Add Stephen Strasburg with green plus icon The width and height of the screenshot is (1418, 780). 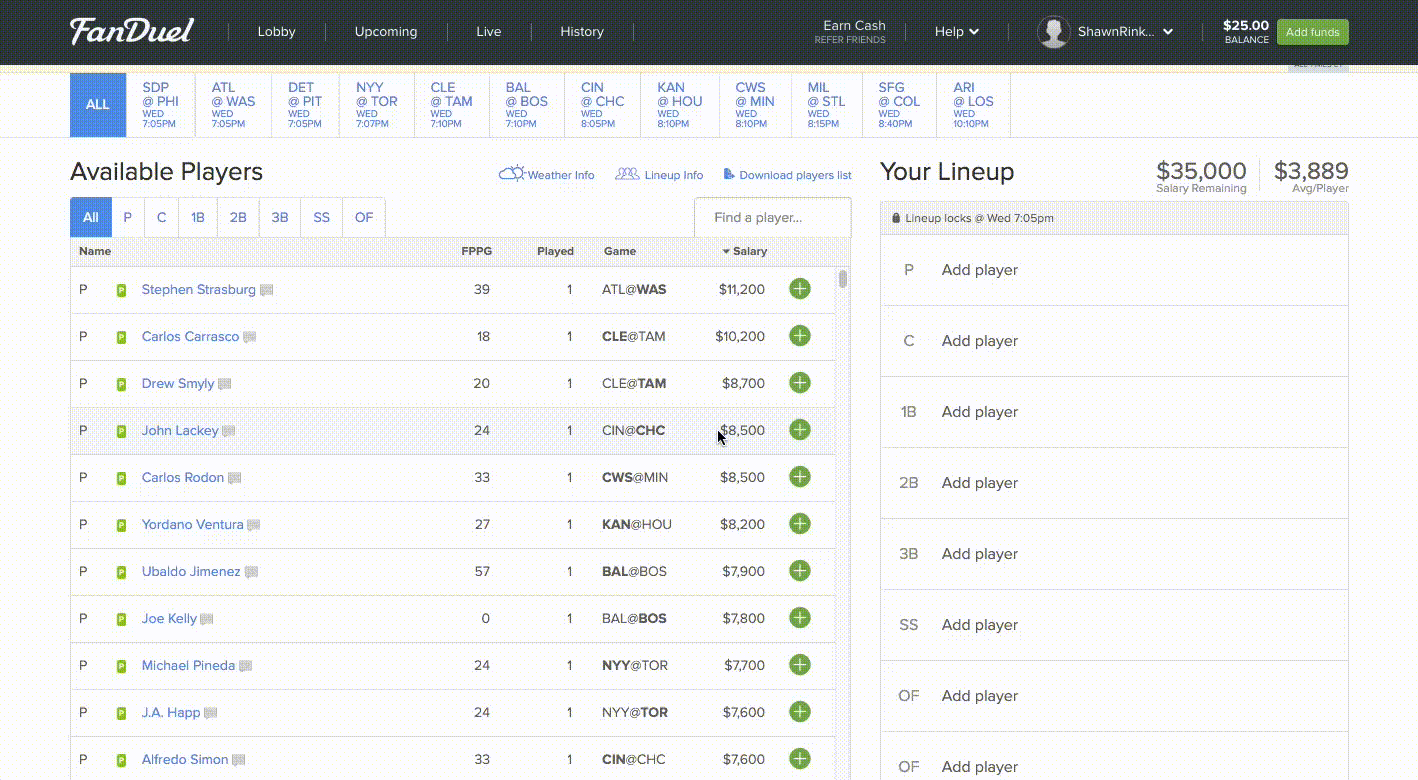pyautogui.click(x=800, y=289)
